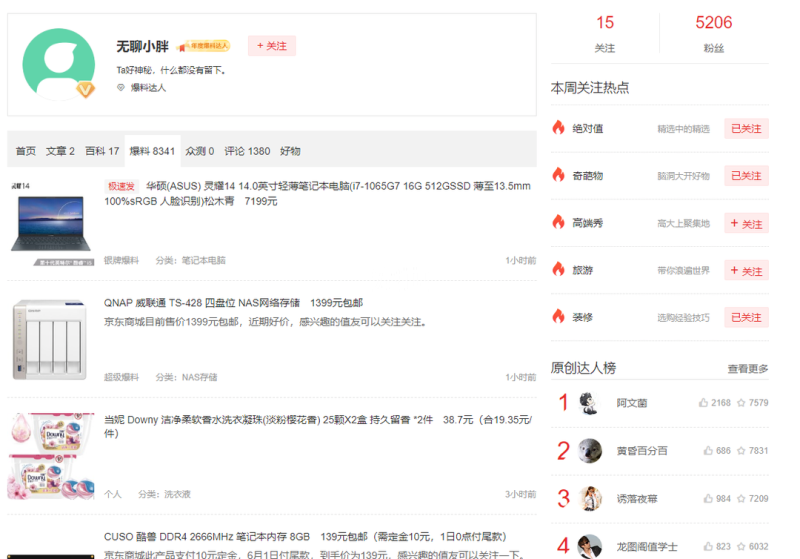Click the flame icon beside 高端秀
800x559 pixels.
tap(559, 223)
